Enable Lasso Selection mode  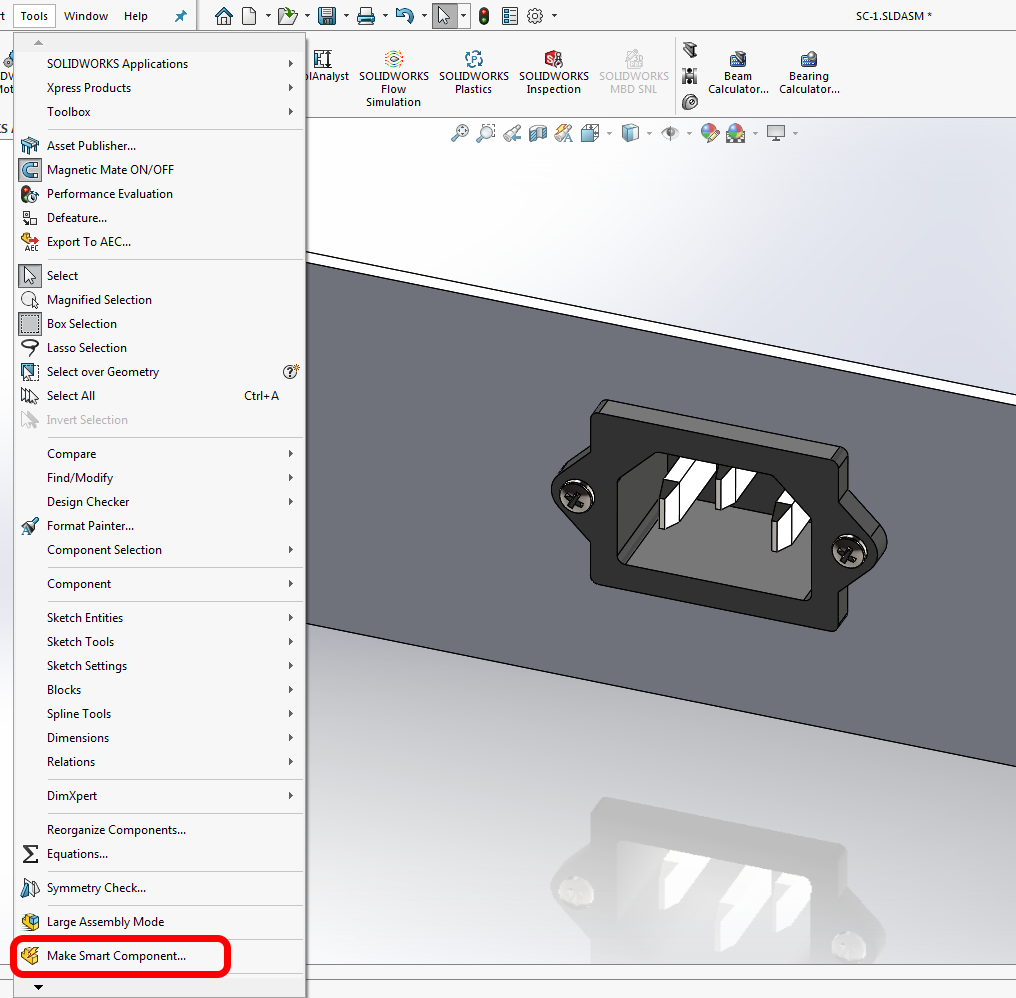click(159, 347)
